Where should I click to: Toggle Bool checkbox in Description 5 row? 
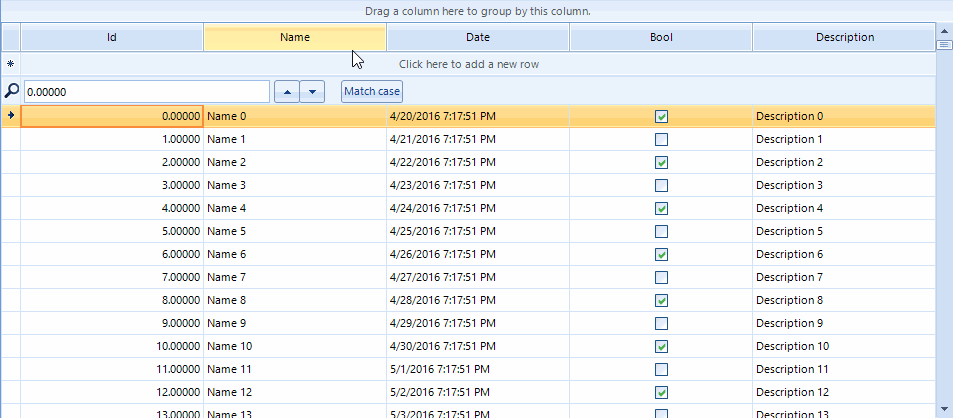tap(661, 231)
